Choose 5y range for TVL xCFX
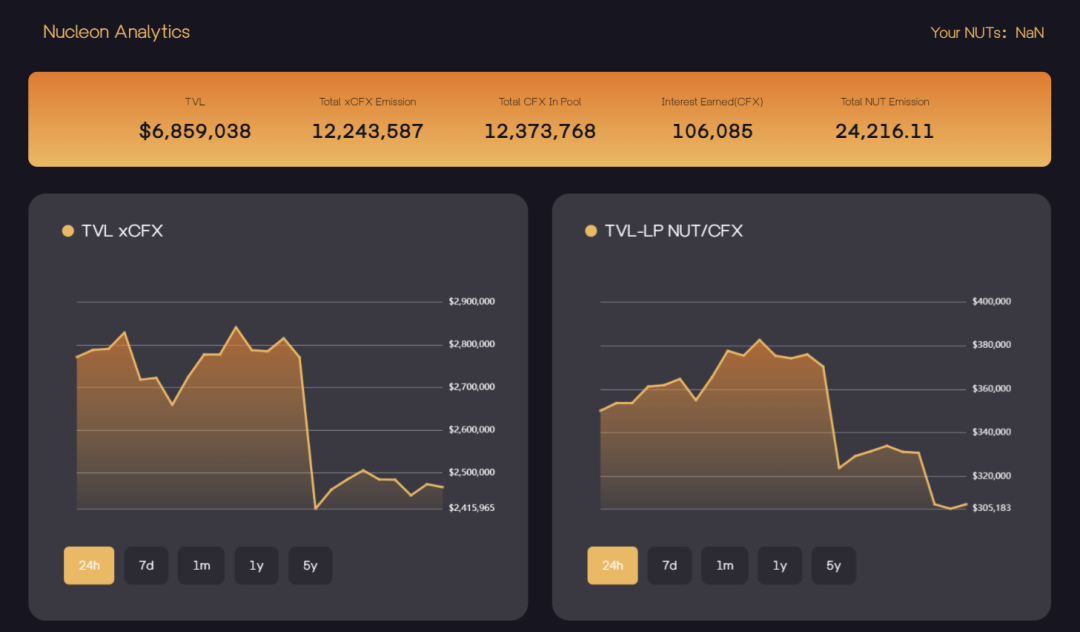This screenshot has height=632, width=1080. pyautogui.click(x=310, y=566)
